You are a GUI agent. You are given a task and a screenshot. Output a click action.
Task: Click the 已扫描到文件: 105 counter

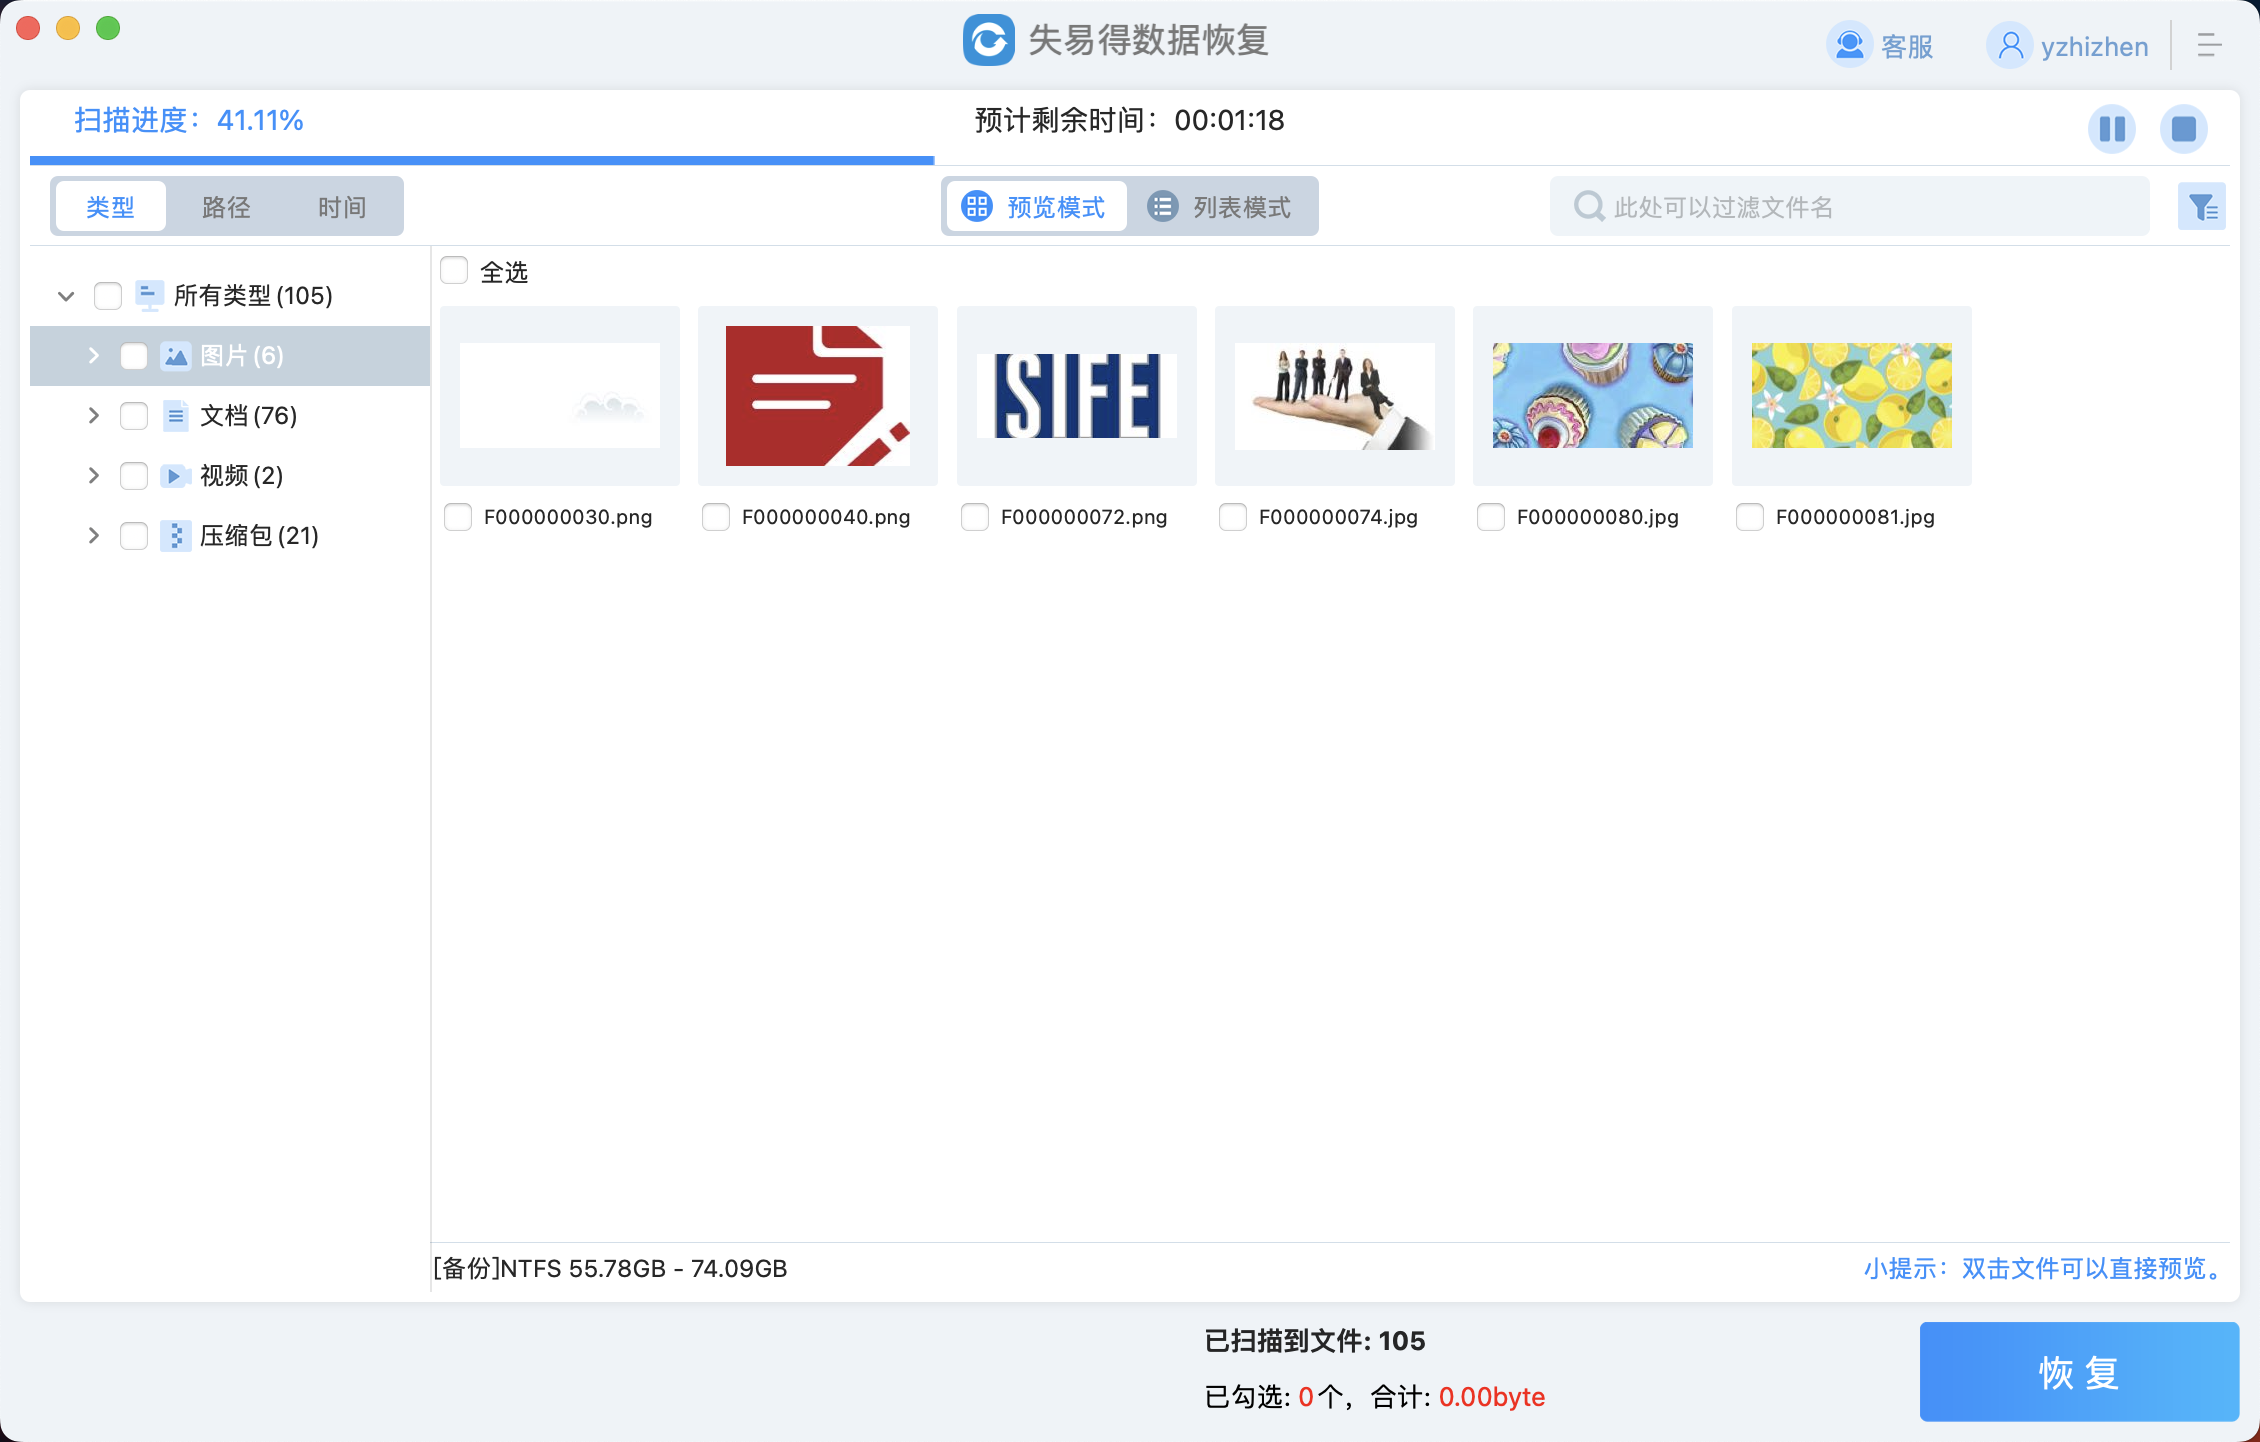(x=1315, y=1341)
